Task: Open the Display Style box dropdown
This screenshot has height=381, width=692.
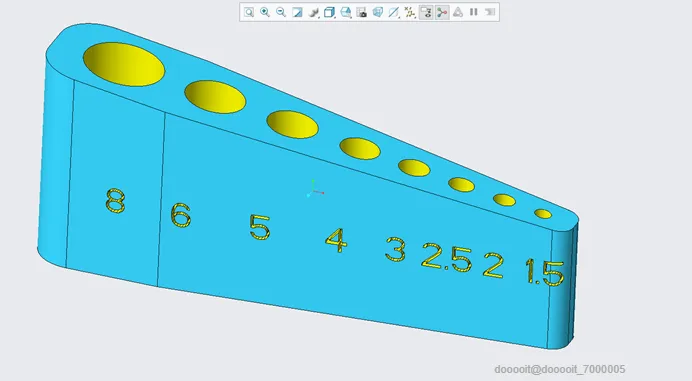Action: [x=329, y=12]
